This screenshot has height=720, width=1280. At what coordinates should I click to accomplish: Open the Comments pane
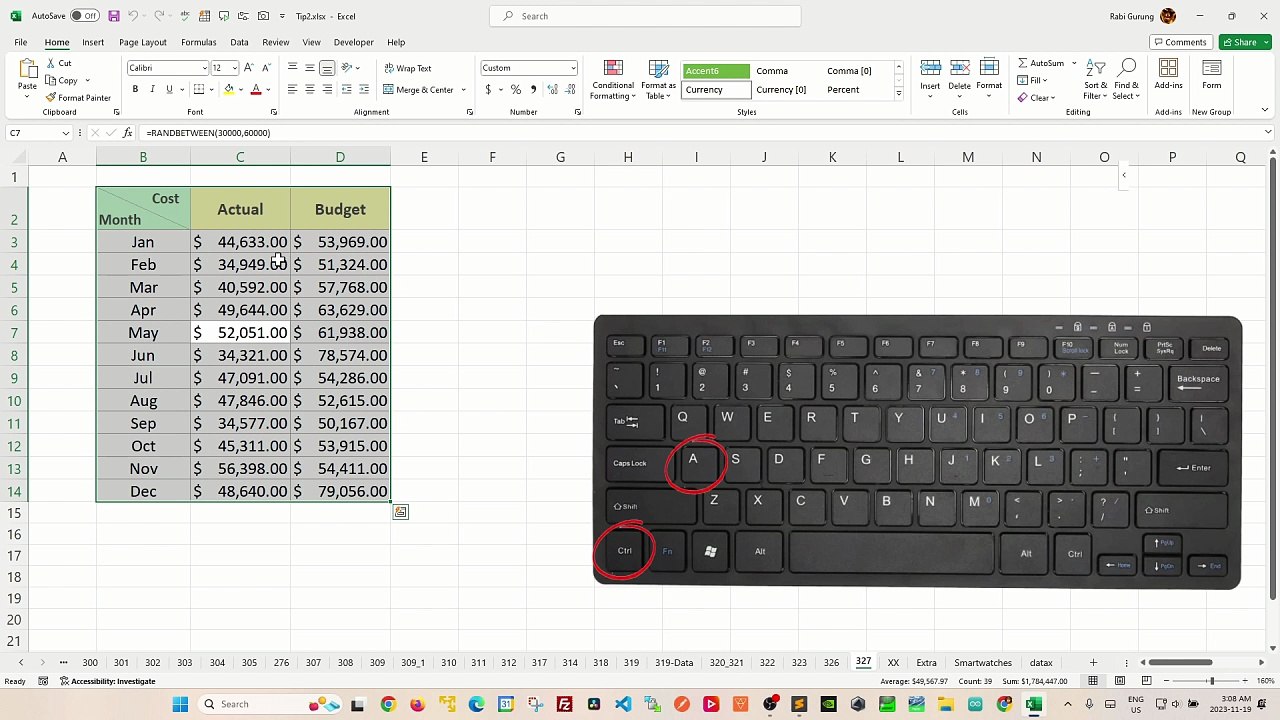tap(1179, 42)
